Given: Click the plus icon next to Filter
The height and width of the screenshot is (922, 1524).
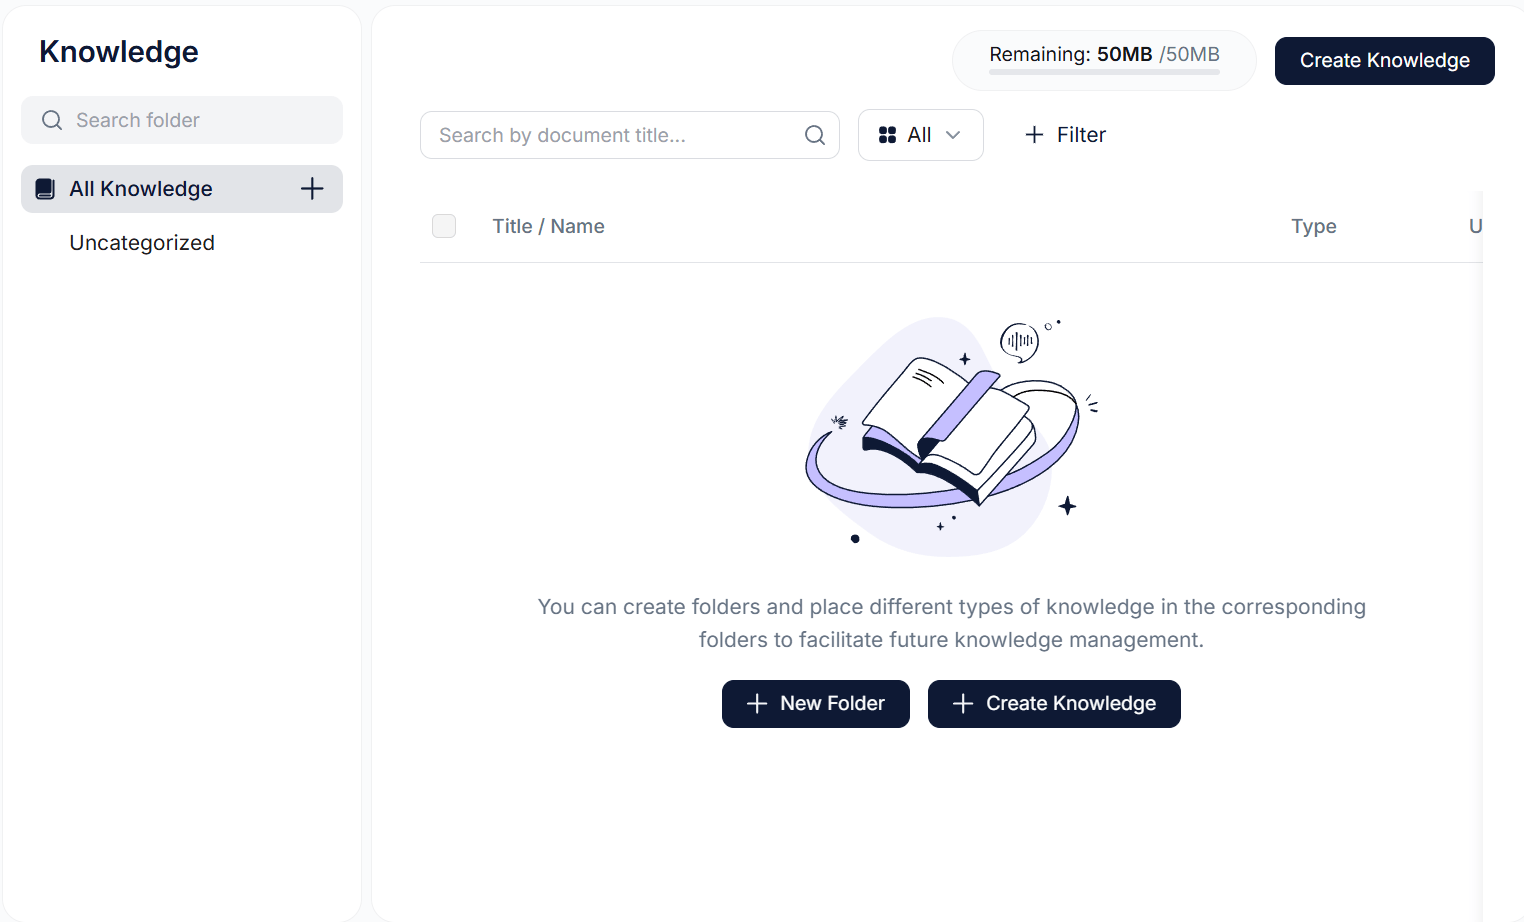Looking at the screenshot, I should point(1033,134).
